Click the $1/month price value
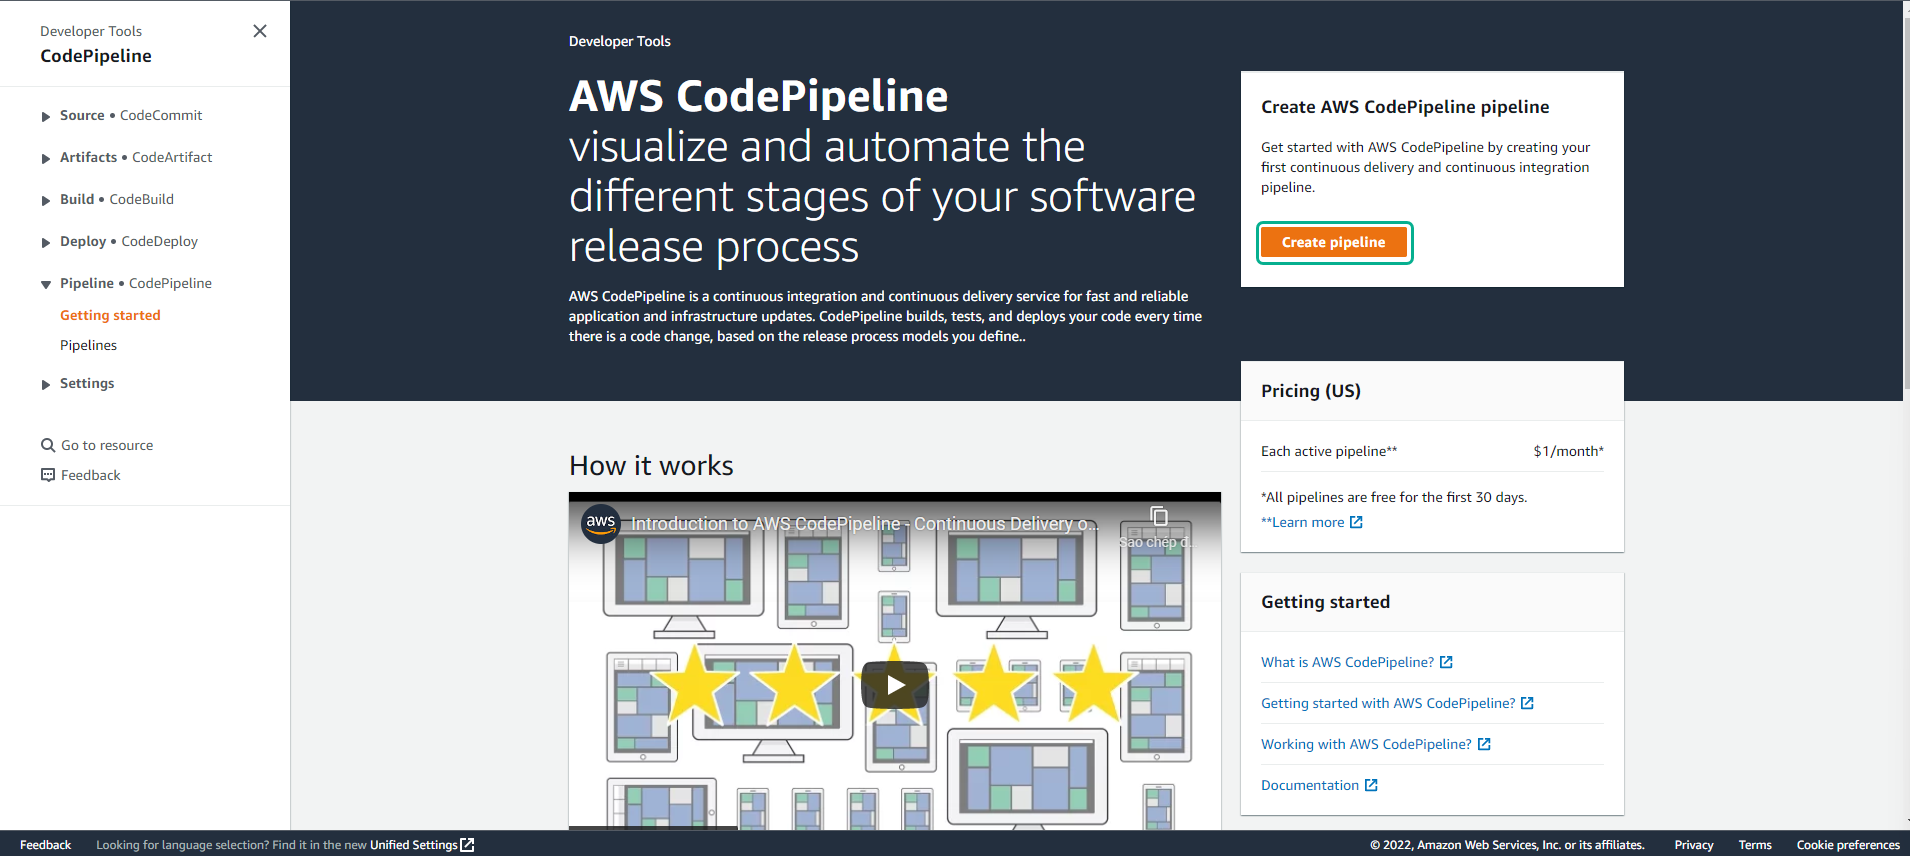1910x856 pixels. tap(1568, 451)
